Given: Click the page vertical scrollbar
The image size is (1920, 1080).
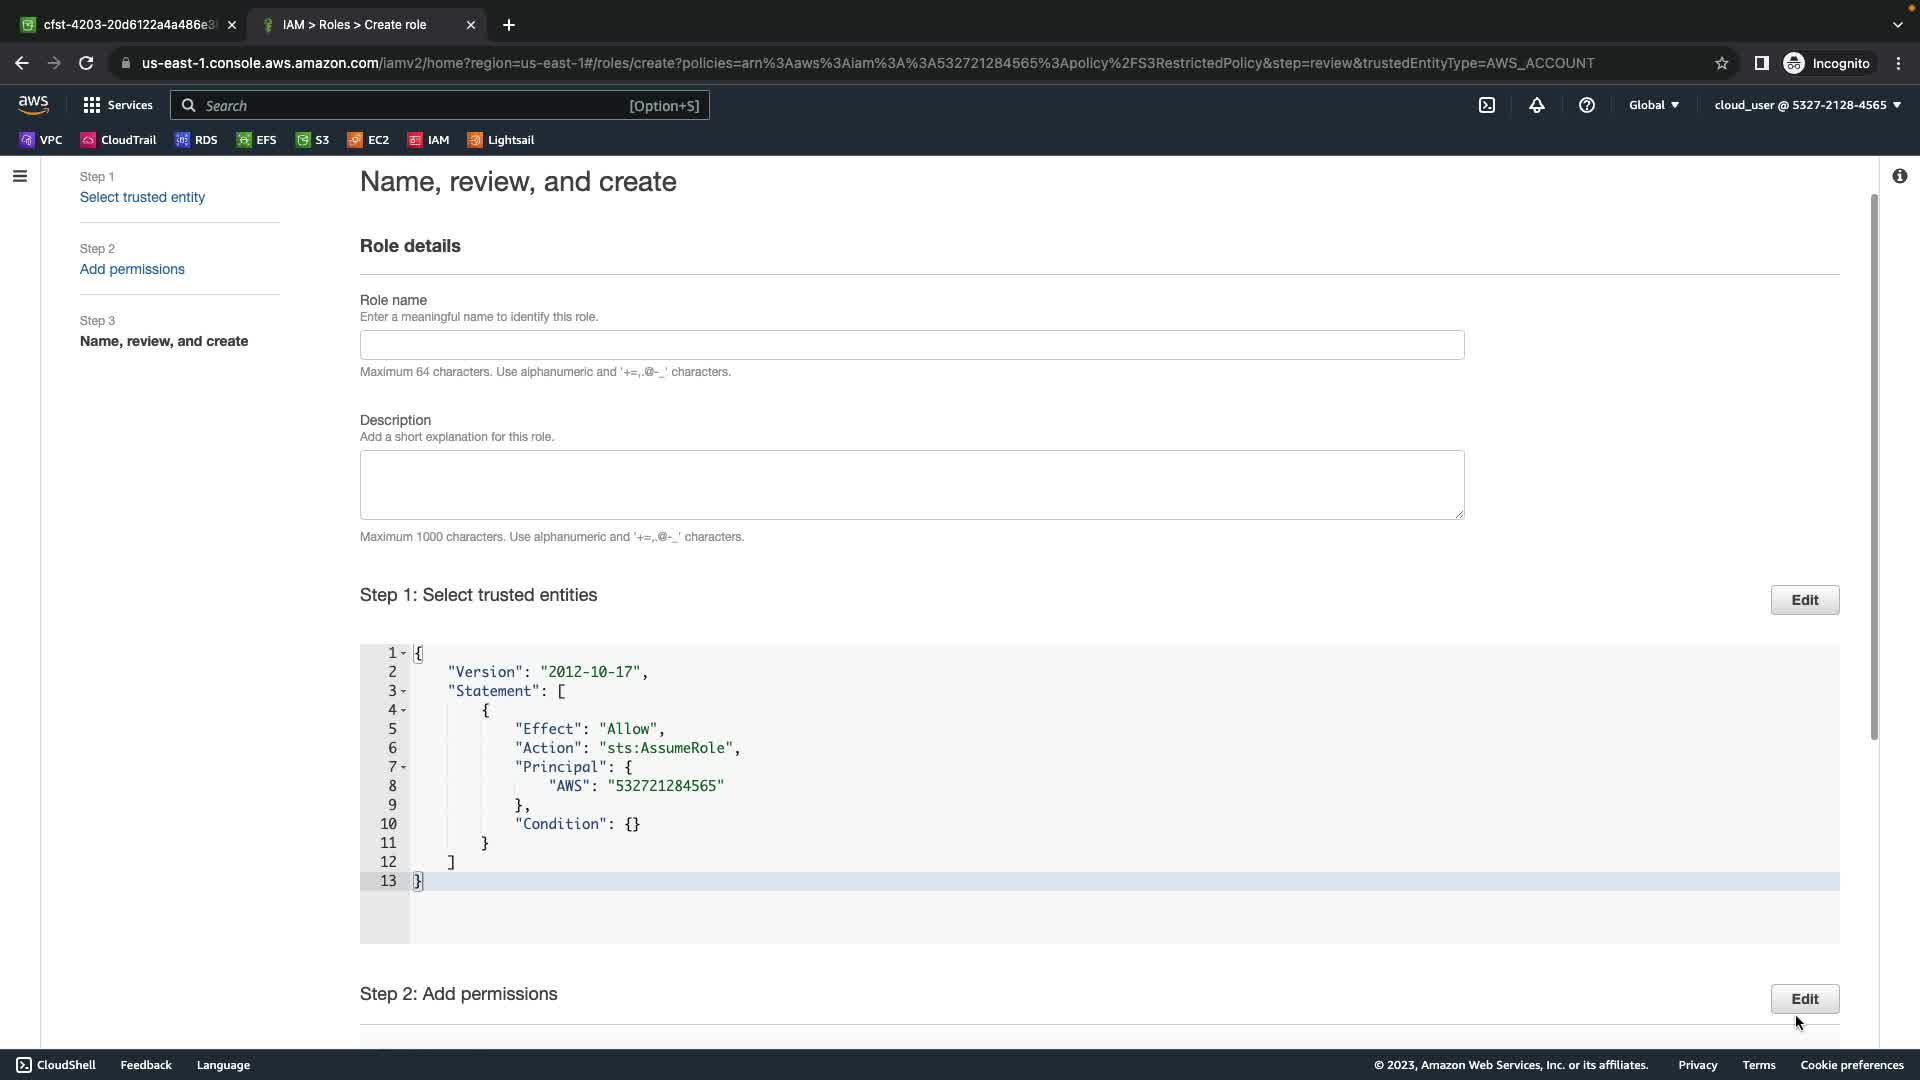Looking at the screenshot, I should (1874, 468).
